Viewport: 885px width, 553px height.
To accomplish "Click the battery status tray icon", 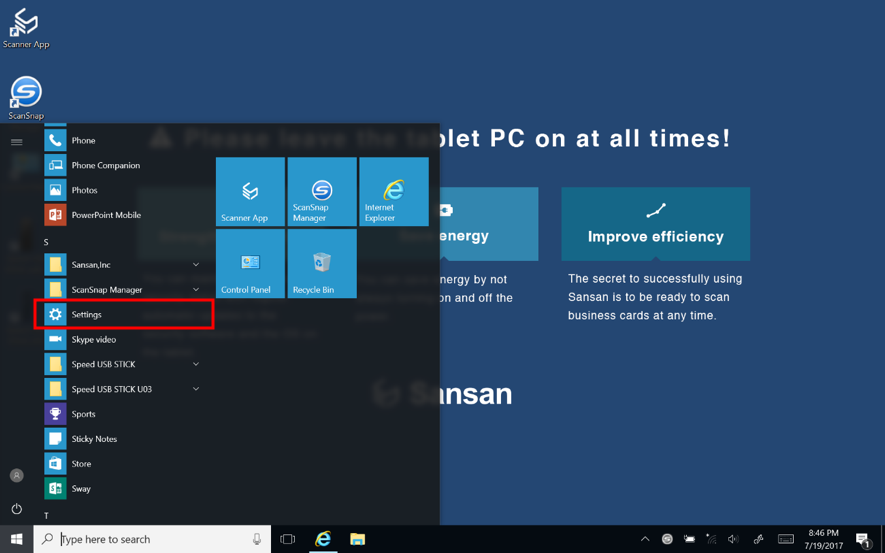I will pos(689,539).
